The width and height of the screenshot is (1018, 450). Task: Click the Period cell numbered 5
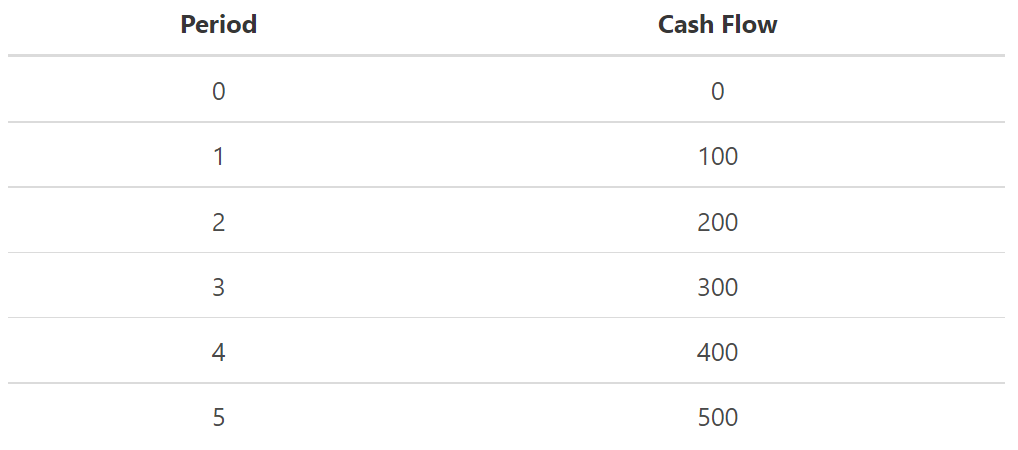(219, 417)
